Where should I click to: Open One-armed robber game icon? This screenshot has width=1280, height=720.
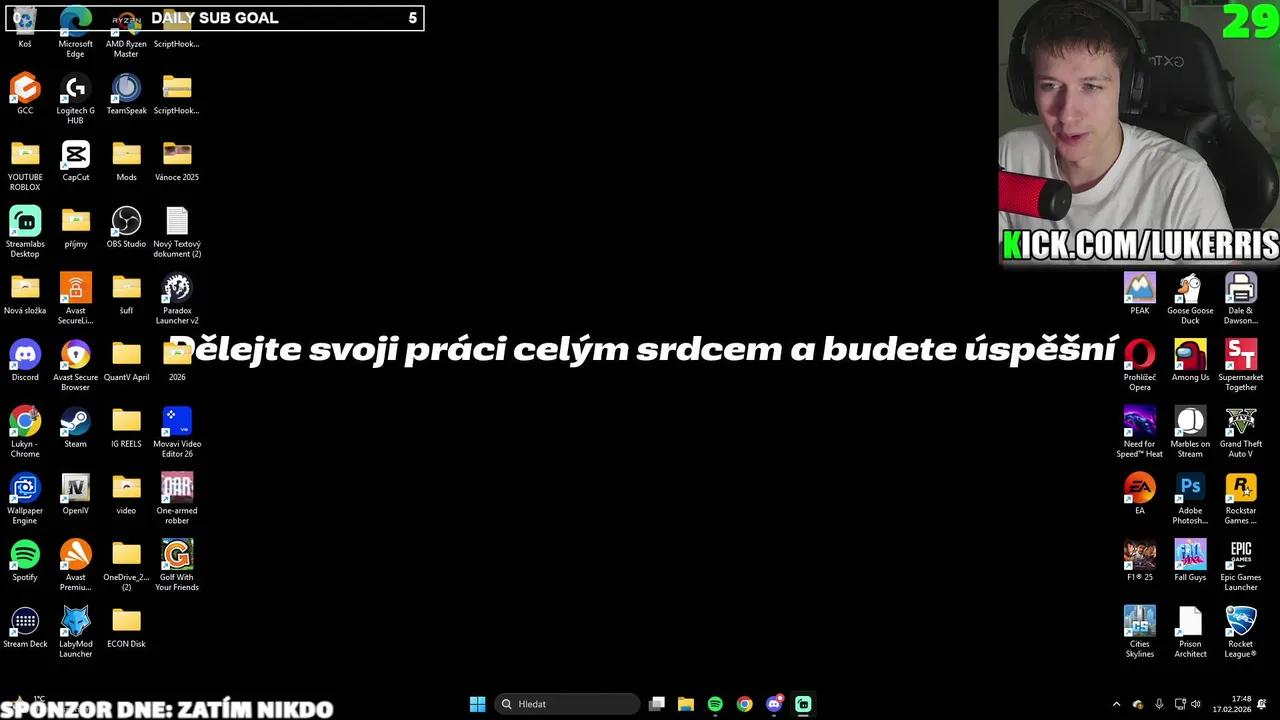[177, 488]
